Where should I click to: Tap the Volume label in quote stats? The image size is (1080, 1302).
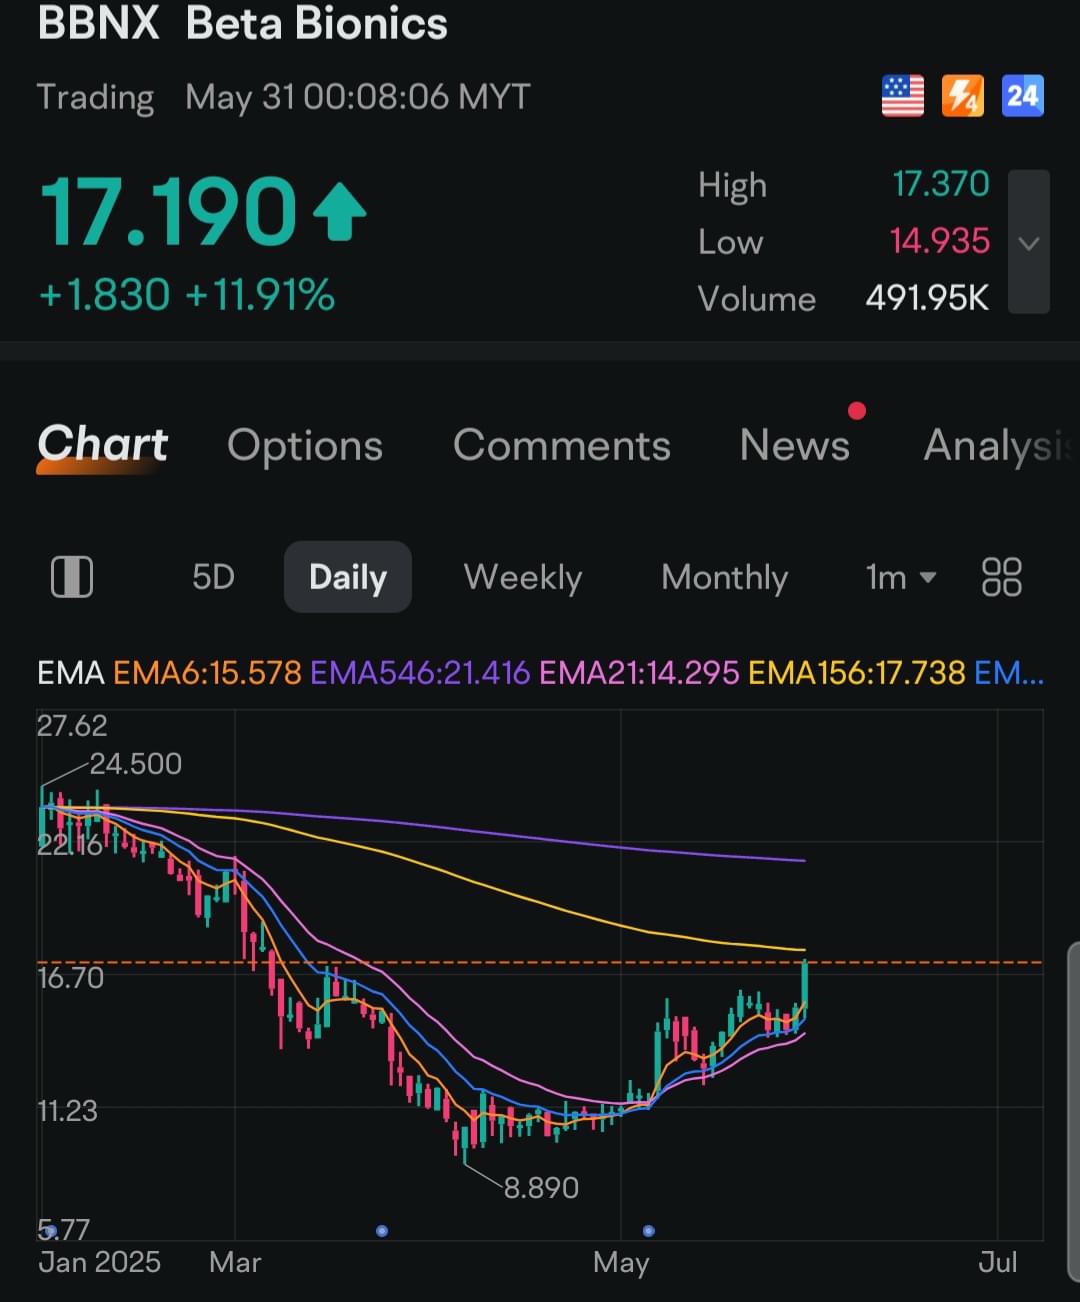tap(756, 299)
